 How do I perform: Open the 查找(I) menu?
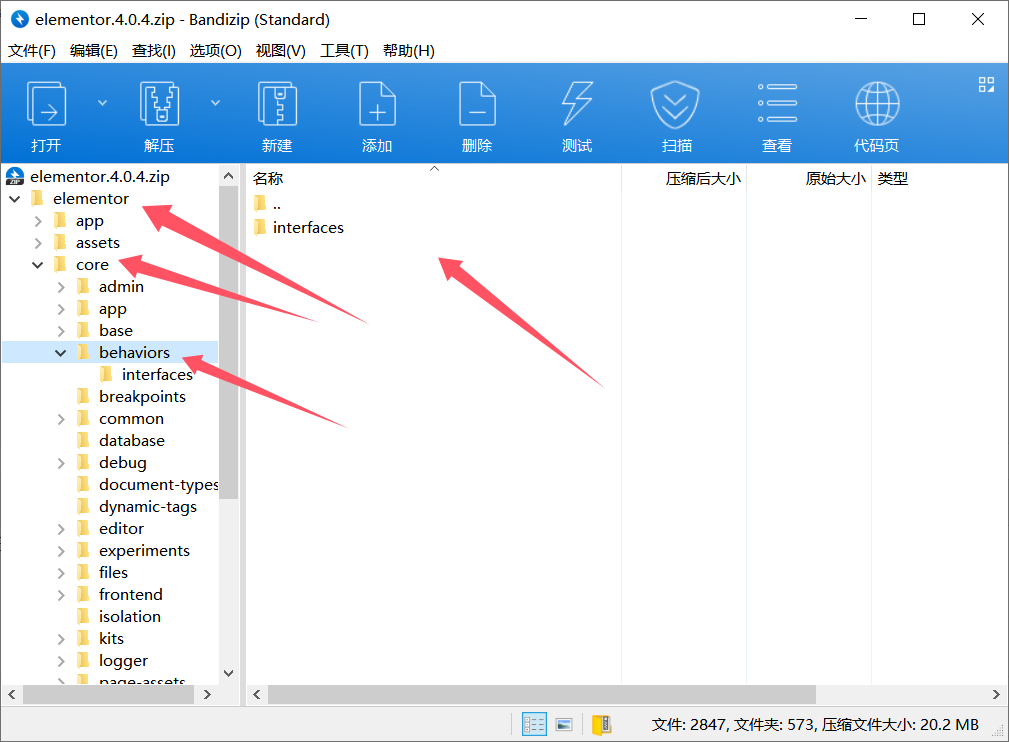(154, 51)
